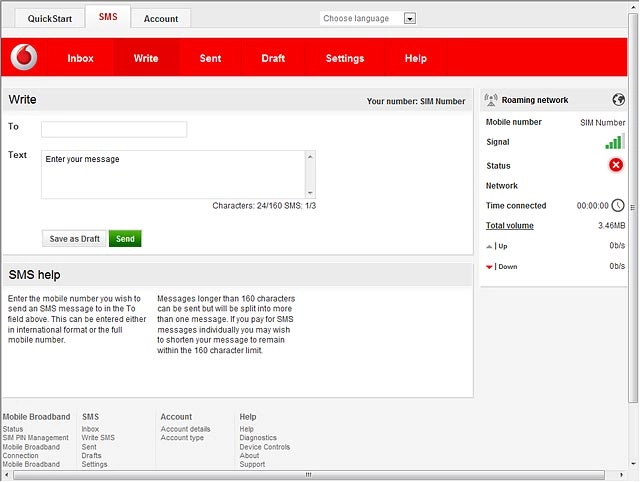The height and width of the screenshot is (482, 640).
Task: Click the To recipient input field
Action: (114, 129)
